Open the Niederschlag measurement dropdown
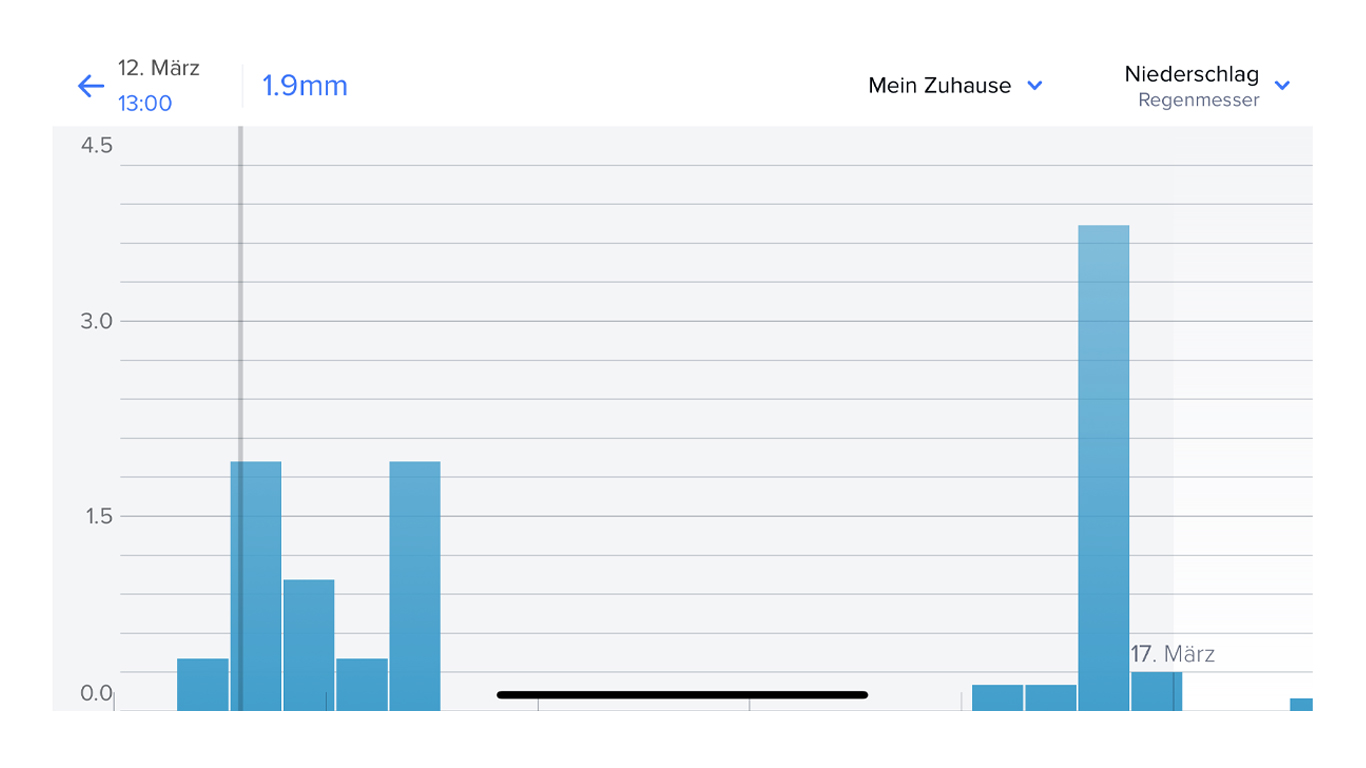This screenshot has width=1366, height=768. pos(1191,75)
